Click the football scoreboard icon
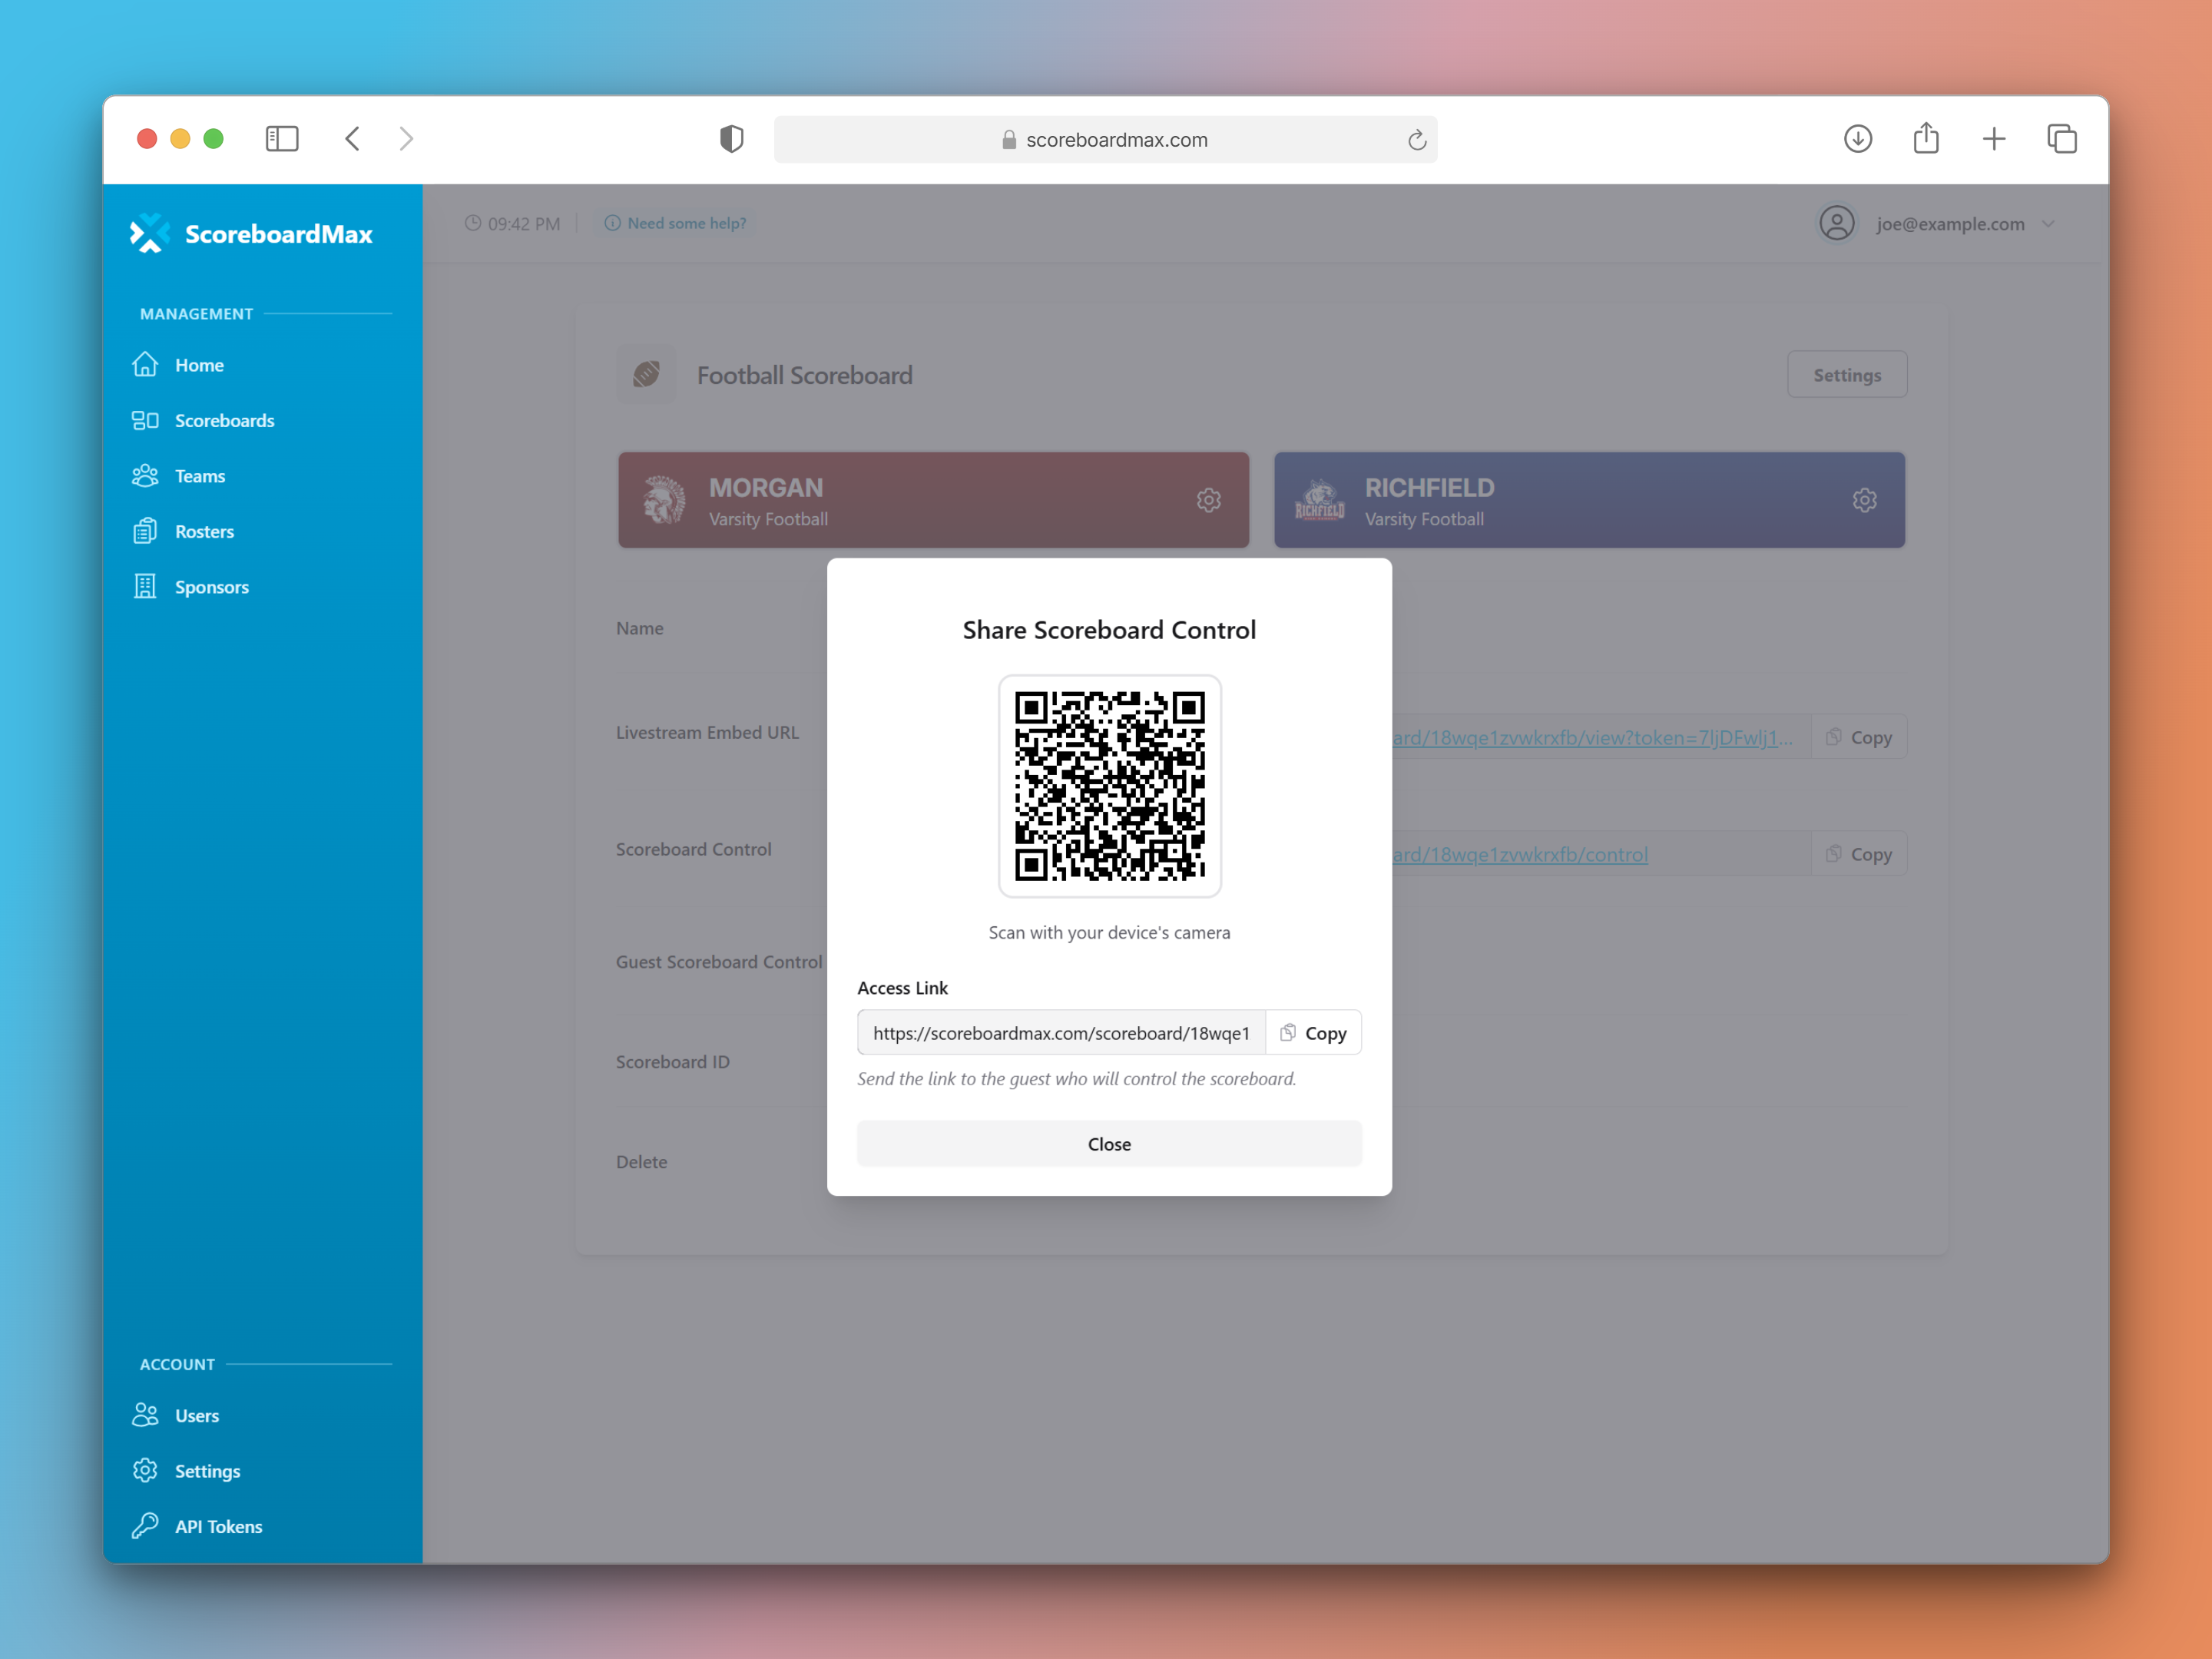This screenshot has height=1659, width=2212. [x=646, y=374]
